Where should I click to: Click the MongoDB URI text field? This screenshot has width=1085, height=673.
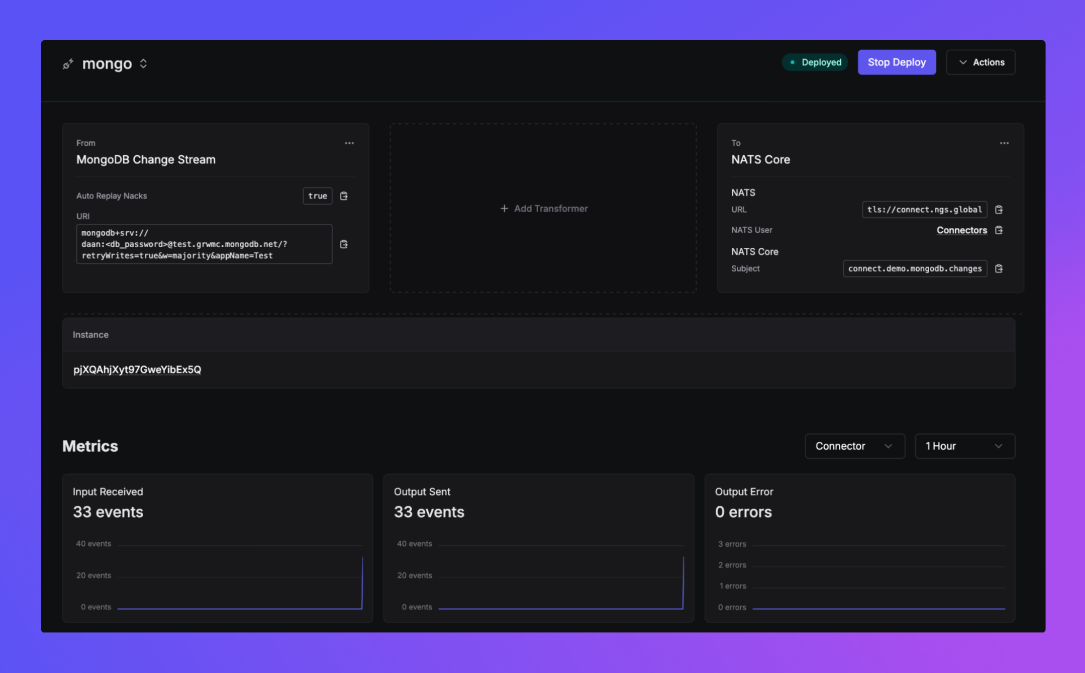(x=204, y=244)
